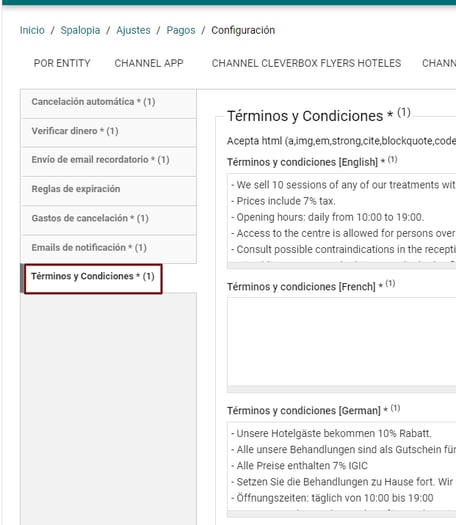The image size is (456, 525).
Task: Select Emails de notificación section
Action: [x=108, y=248]
